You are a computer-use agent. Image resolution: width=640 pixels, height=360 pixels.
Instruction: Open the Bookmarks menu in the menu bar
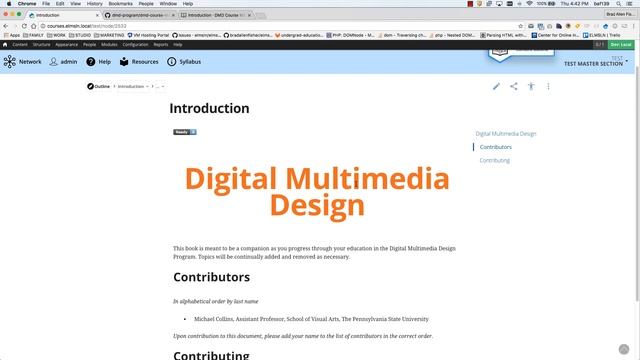[120, 4]
